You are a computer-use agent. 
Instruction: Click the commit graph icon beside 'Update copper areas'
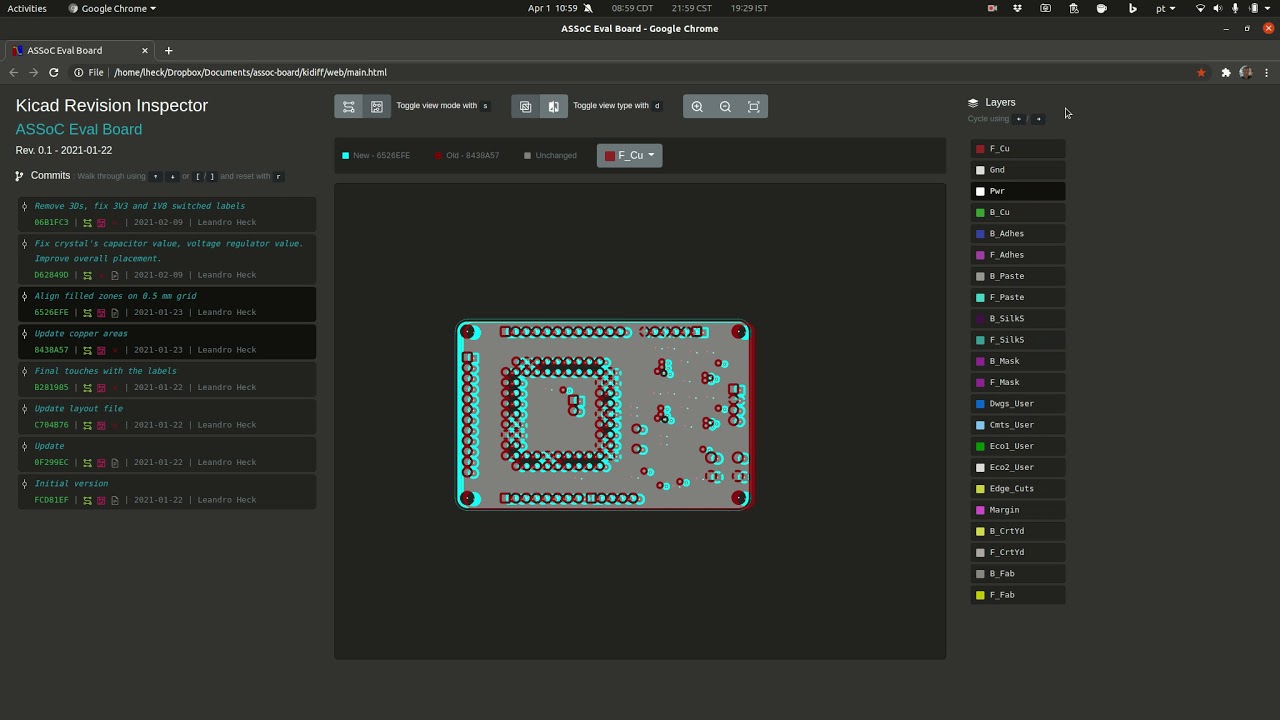point(24,333)
